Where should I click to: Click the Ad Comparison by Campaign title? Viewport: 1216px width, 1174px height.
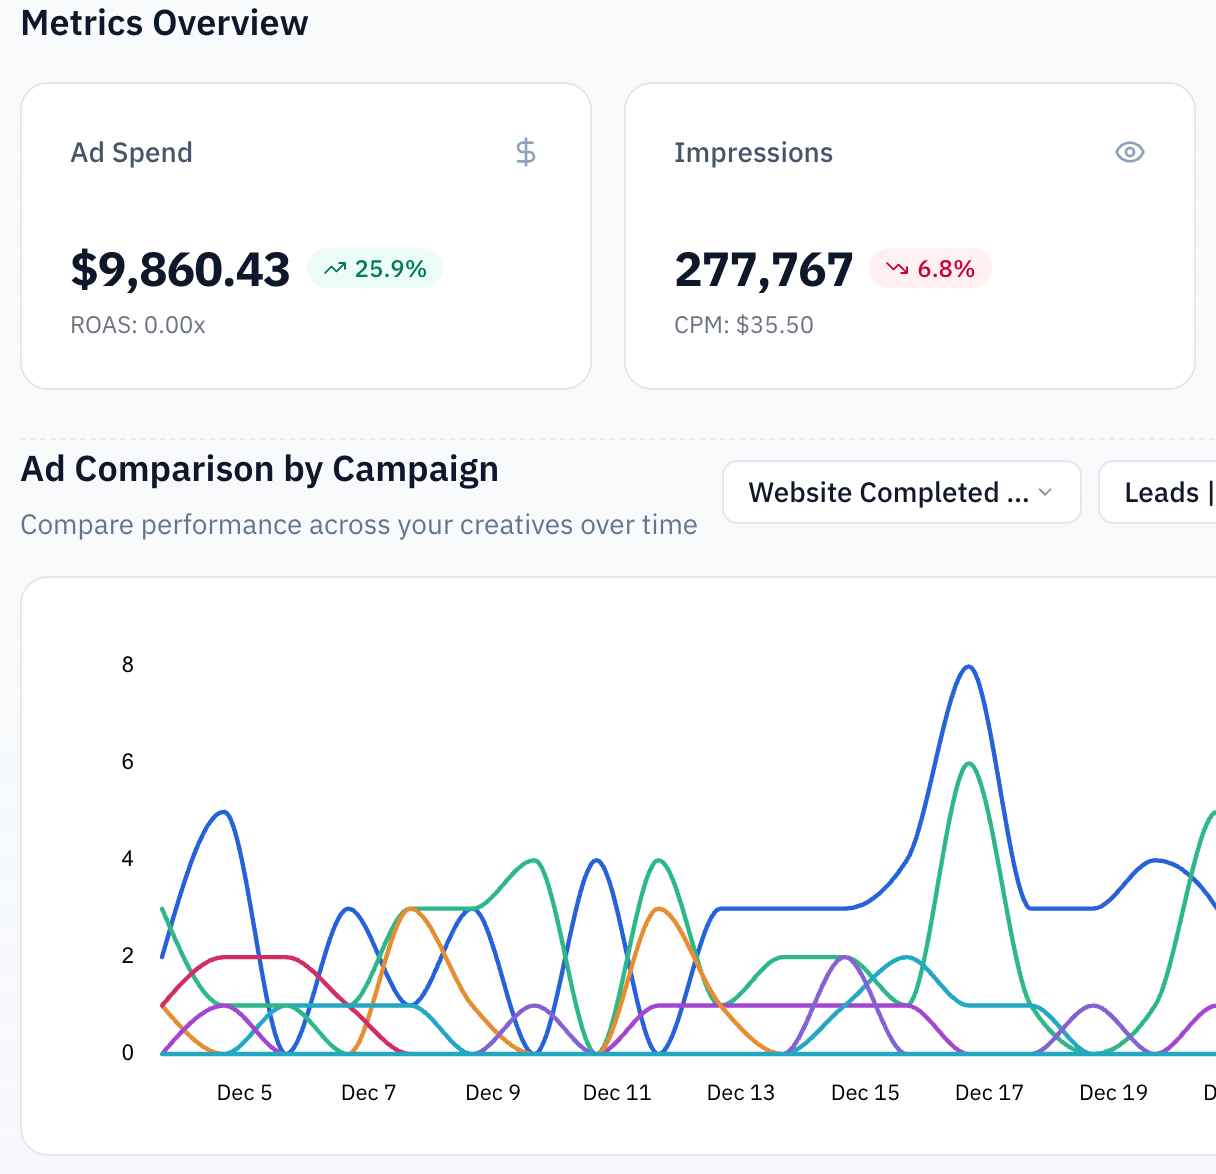(x=259, y=468)
